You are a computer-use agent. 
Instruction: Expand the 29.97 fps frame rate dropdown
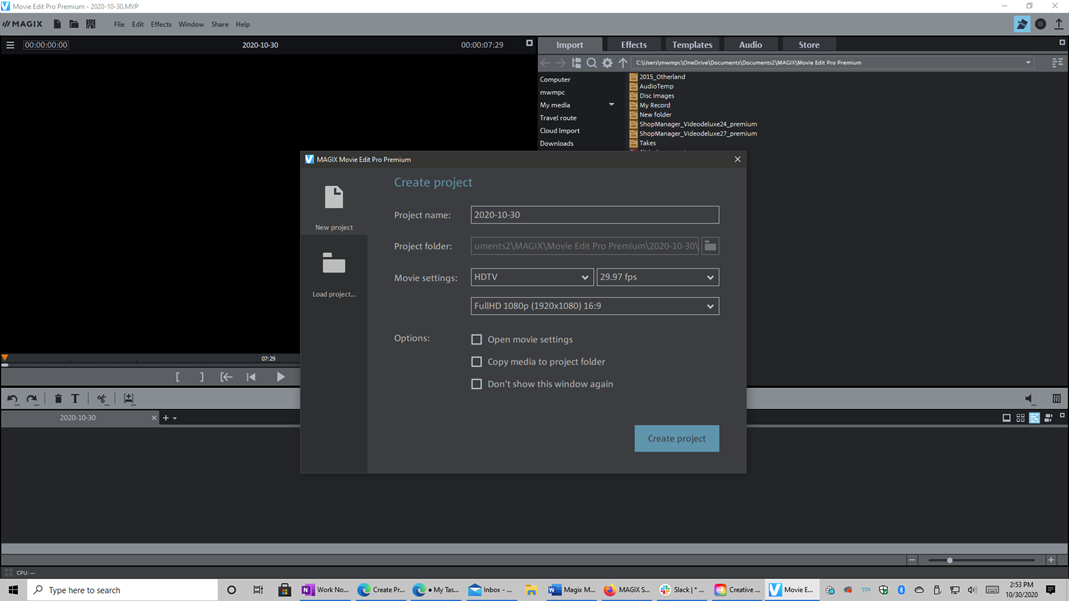pos(657,277)
